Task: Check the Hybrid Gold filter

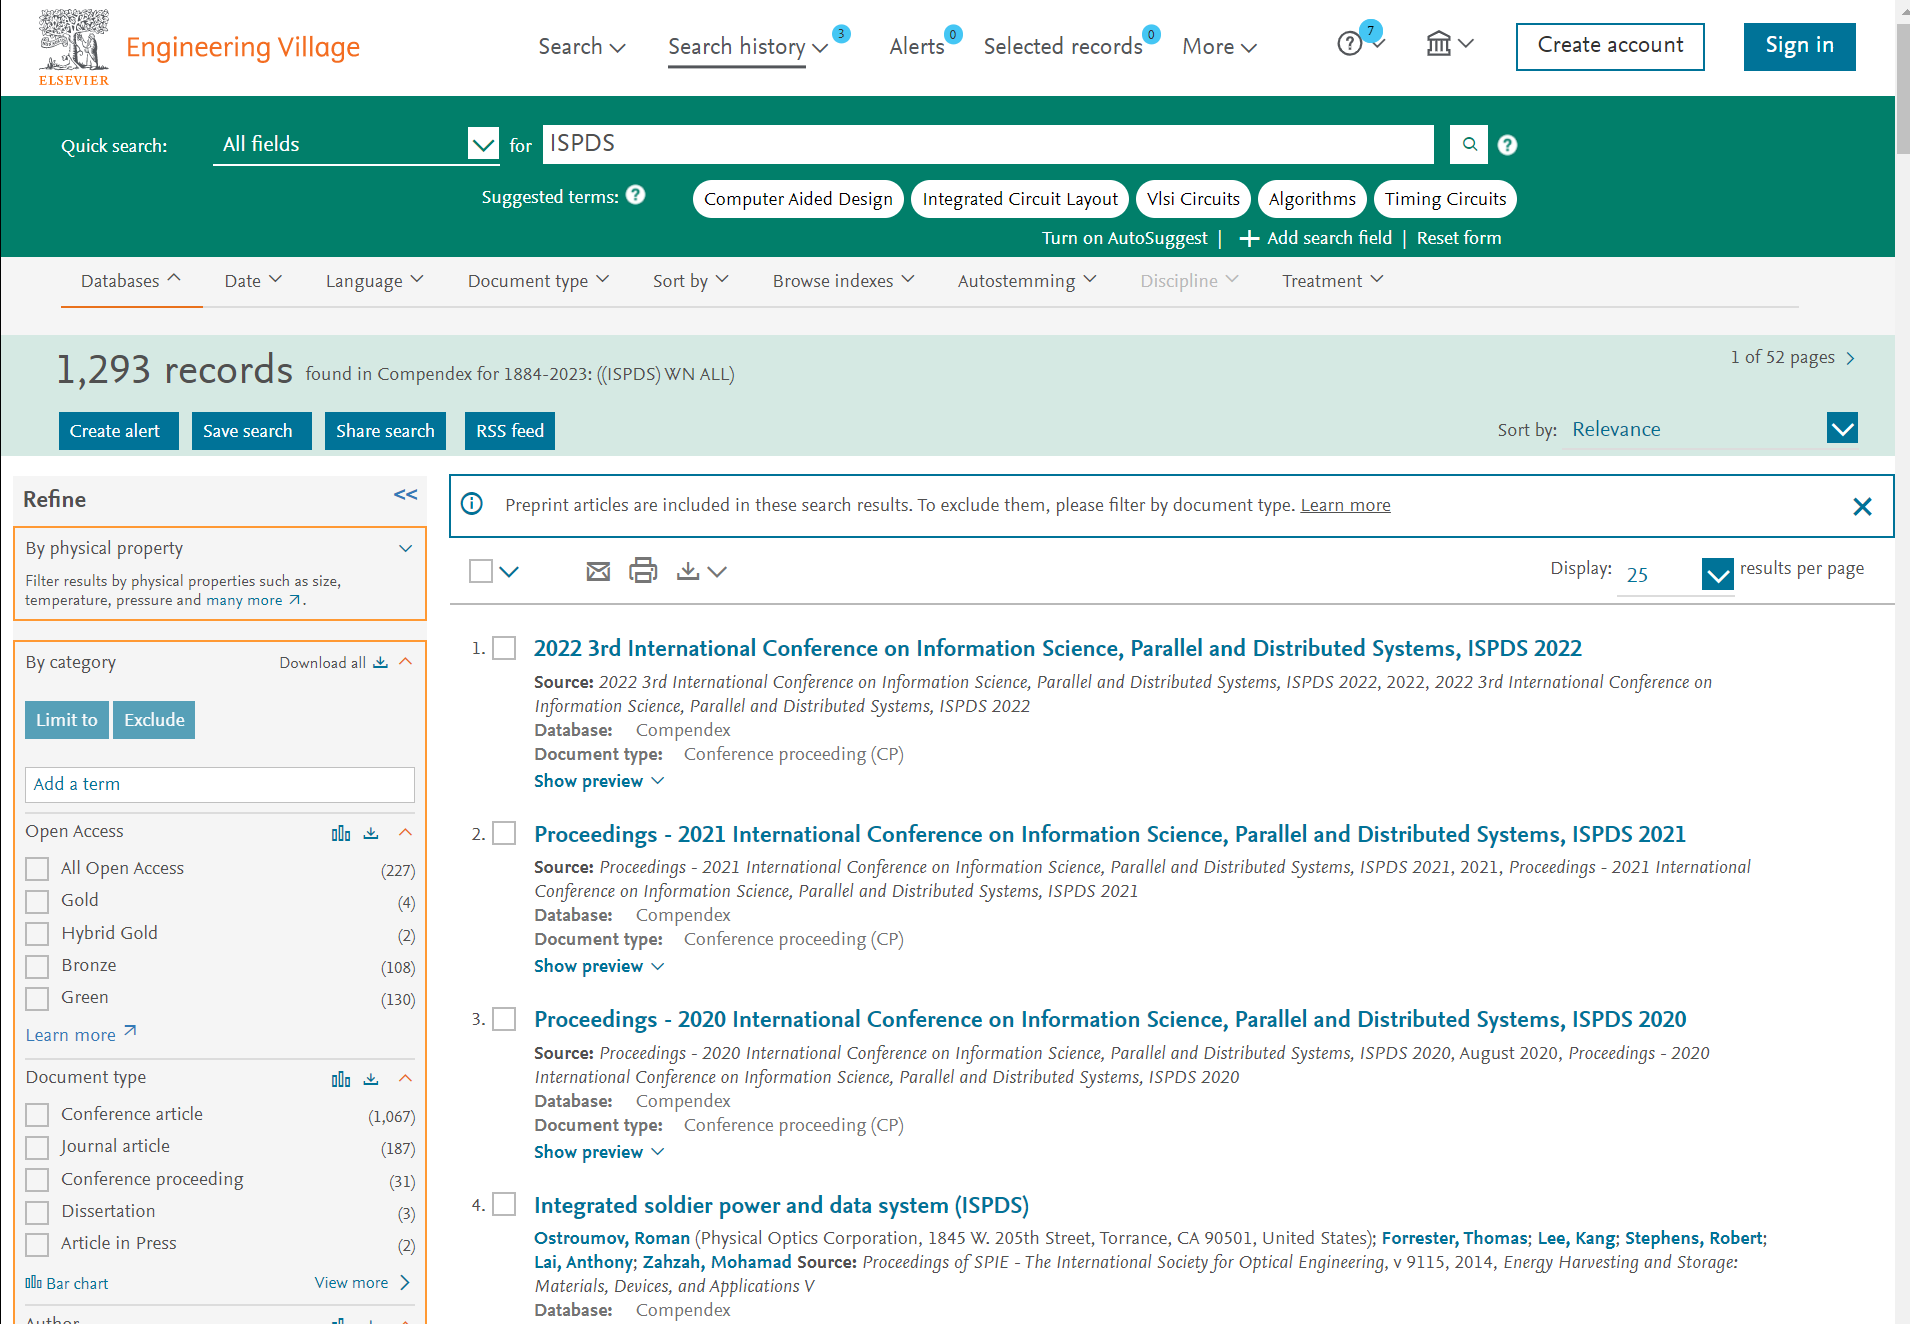Action: (37, 934)
